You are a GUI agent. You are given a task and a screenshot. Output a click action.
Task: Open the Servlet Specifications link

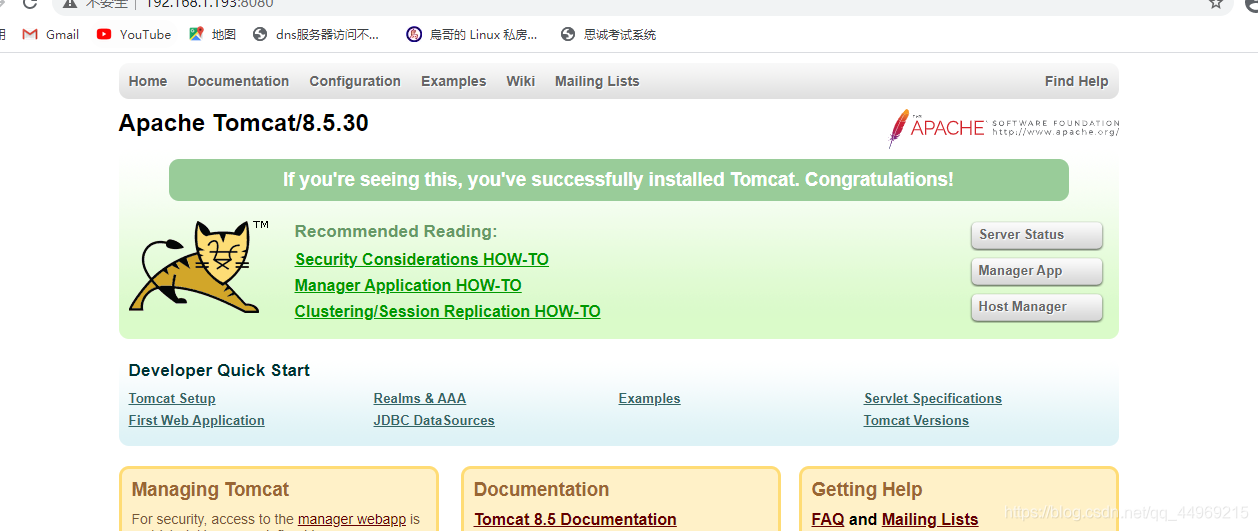933,398
